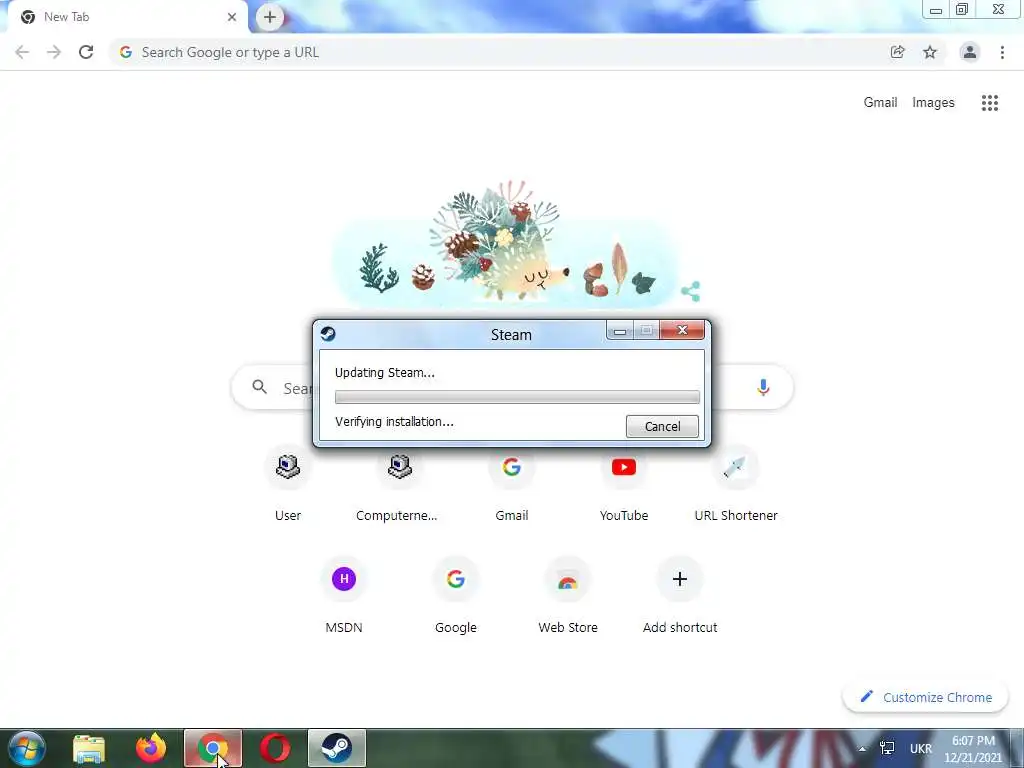
Task: Click the Chrome forward arrow
Action: [x=54, y=52]
